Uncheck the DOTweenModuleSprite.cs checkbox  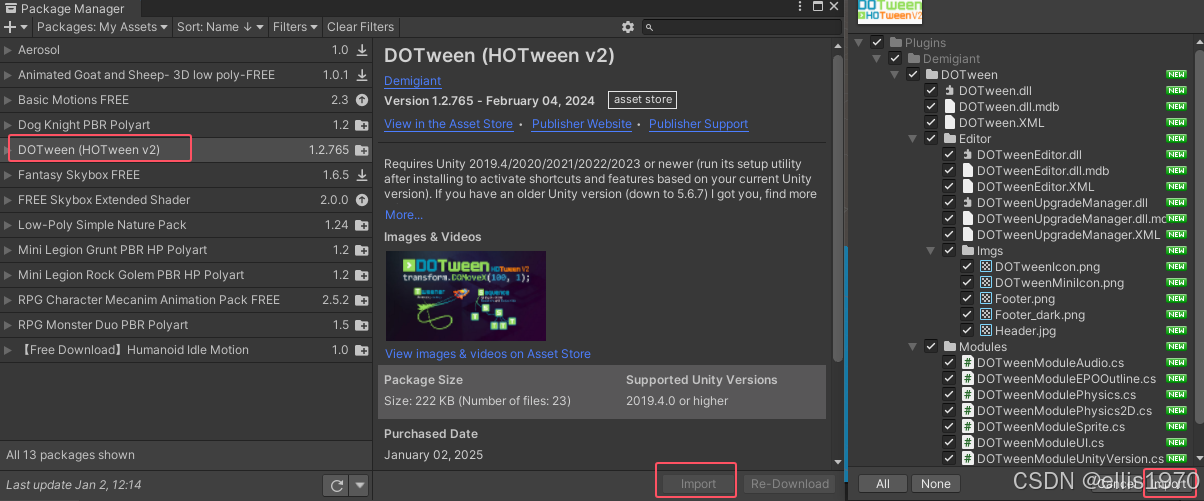(949, 427)
